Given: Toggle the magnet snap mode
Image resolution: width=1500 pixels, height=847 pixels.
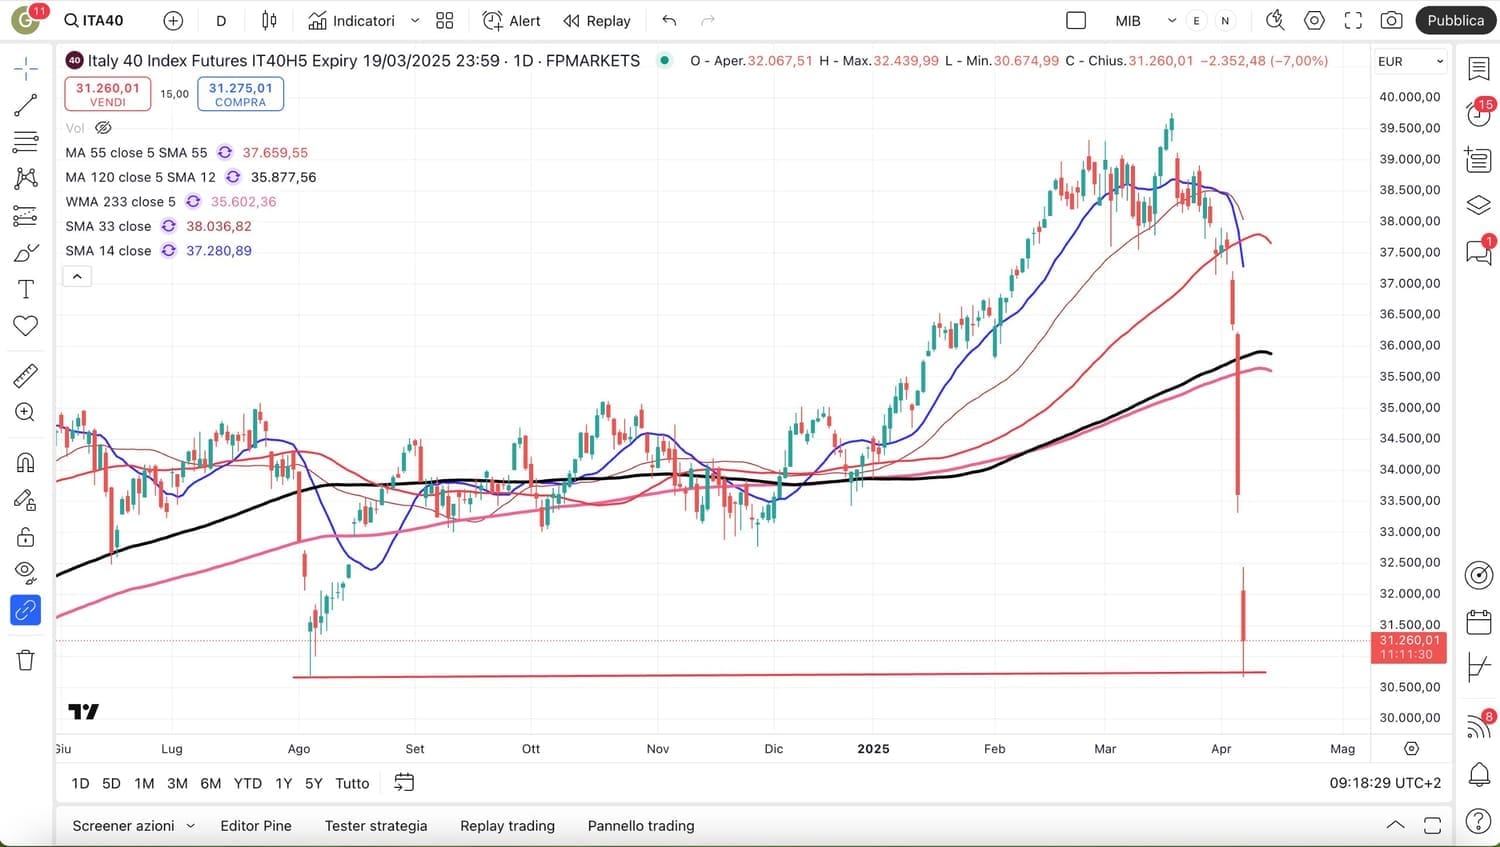Looking at the screenshot, I should [26, 462].
